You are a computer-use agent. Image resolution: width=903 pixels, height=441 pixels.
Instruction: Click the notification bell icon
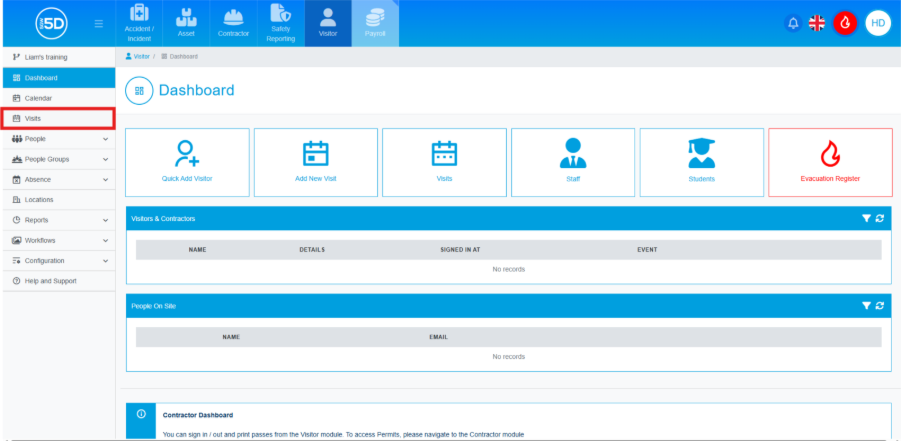click(x=793, y=23)
